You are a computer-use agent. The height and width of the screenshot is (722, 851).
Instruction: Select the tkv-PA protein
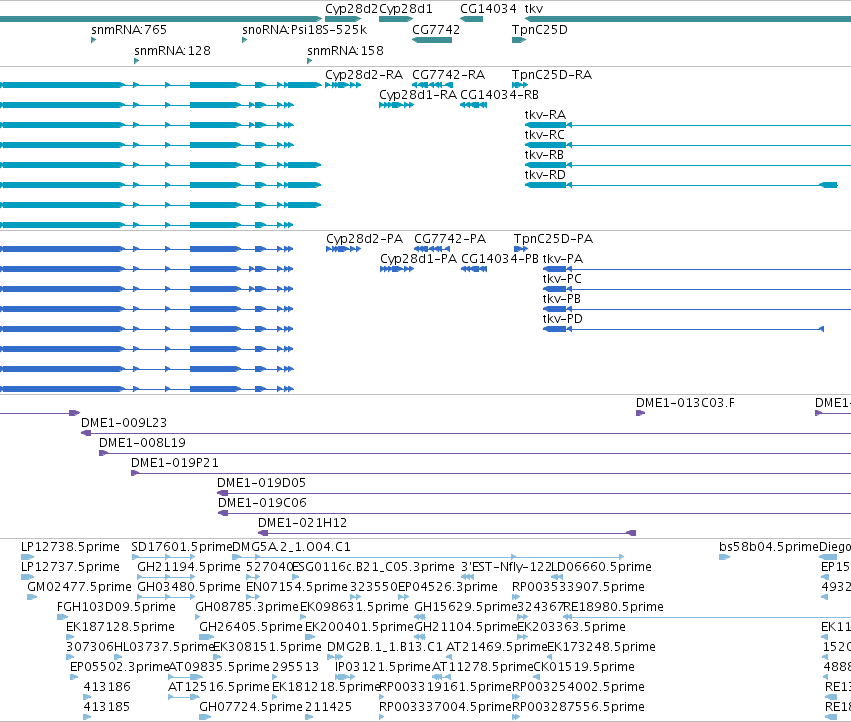click(x=697, y=269)
